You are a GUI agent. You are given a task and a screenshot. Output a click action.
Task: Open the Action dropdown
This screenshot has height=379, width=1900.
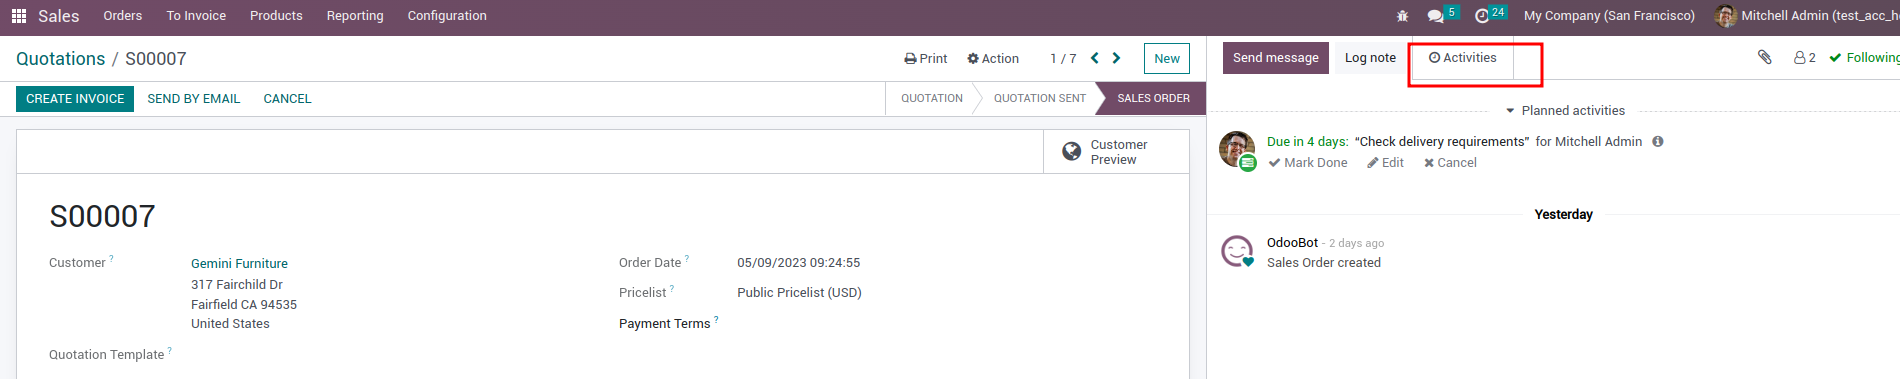(993, 59)
